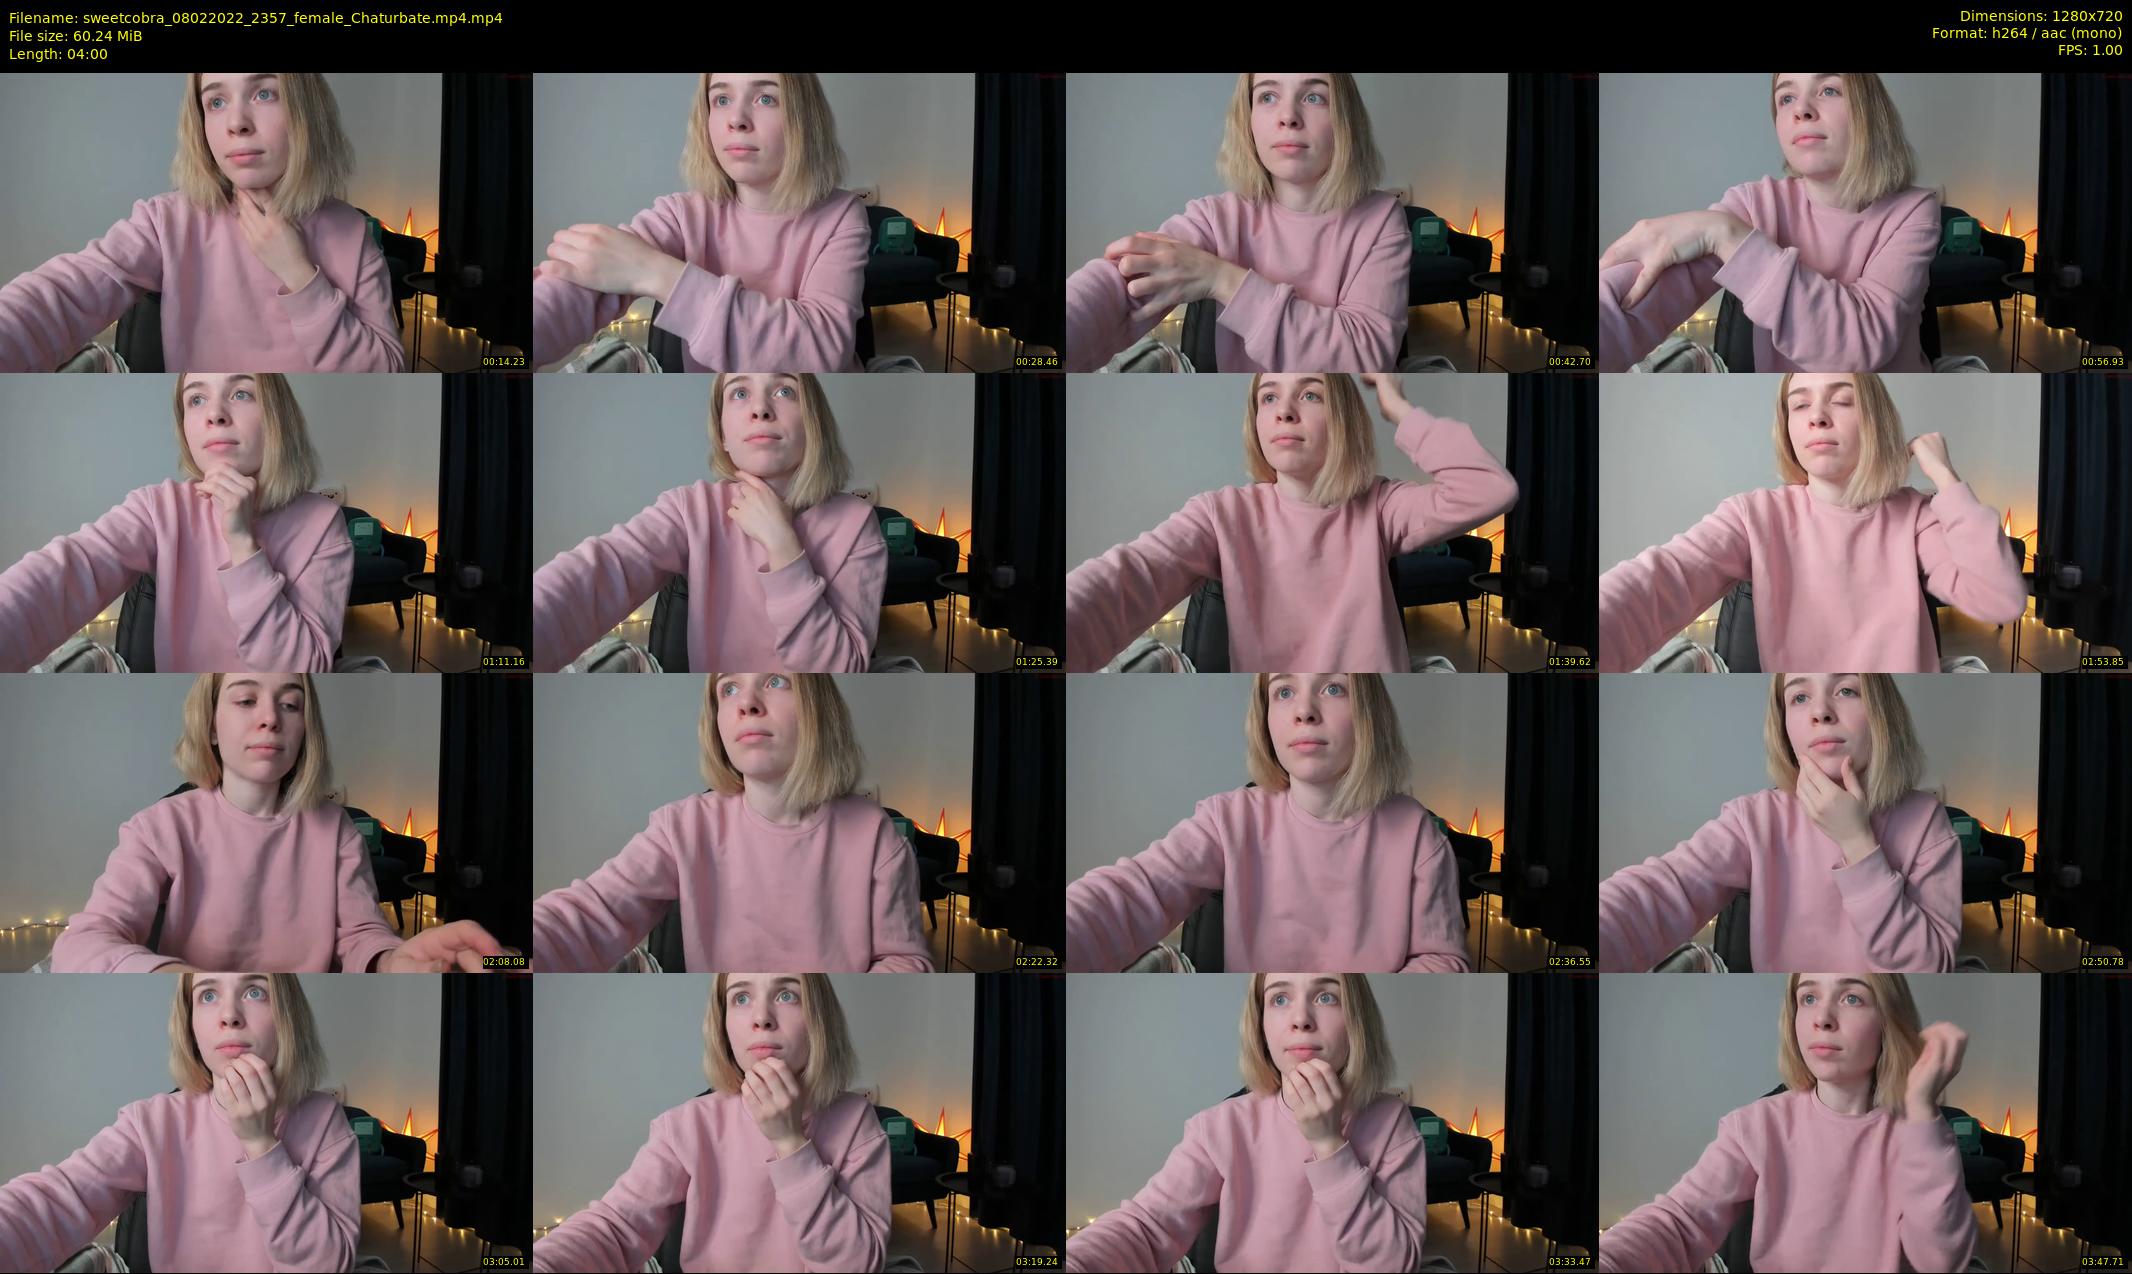Viewport: 2132px width, 1274px height.
Task: Click the last frame at 03:47.71
Action: click(1865, 1122)
